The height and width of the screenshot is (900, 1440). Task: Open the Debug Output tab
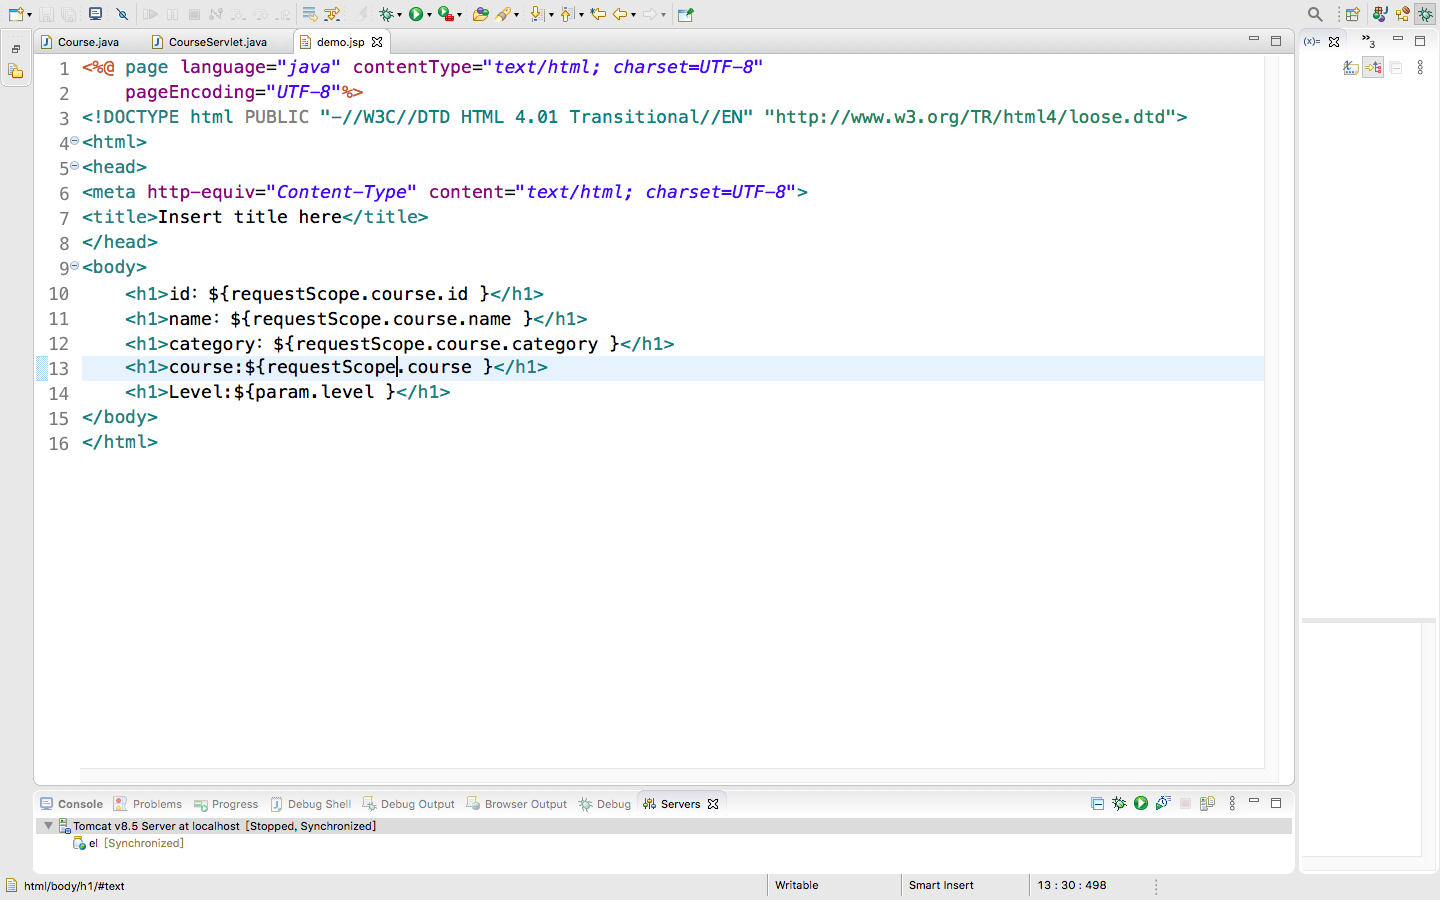point(408,804)
